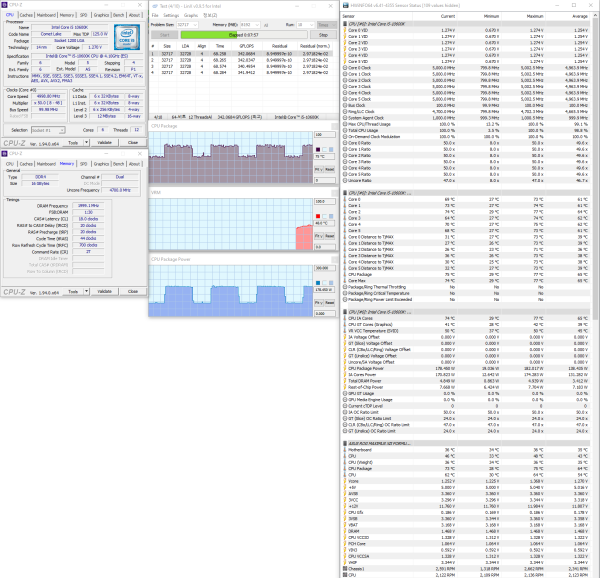This screenshot has height=578, width=600.
Task: Open the Graphs menu in LinX
Action: (x=189, y=15)
